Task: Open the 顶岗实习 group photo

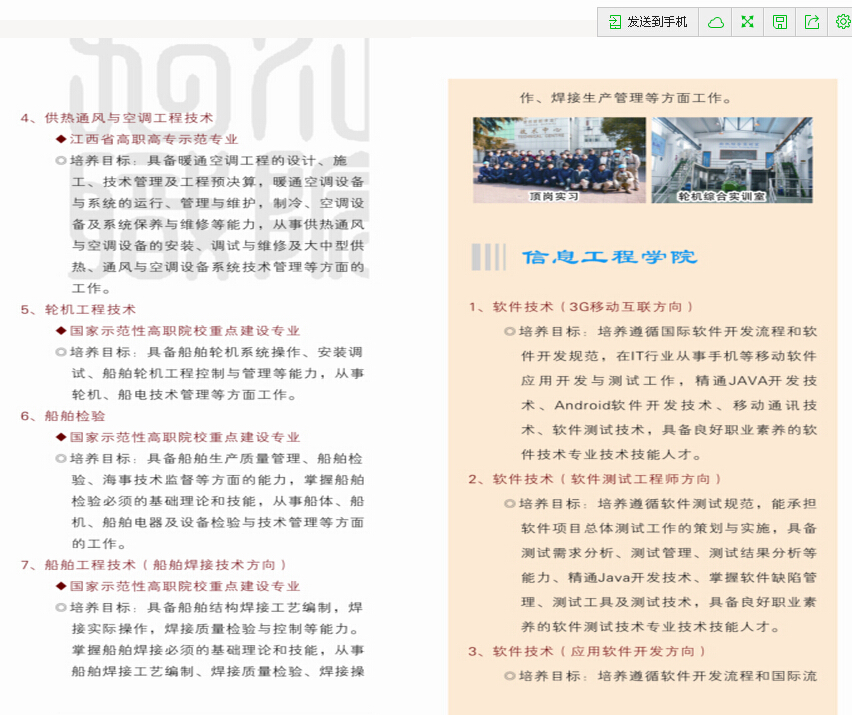Action: 559,160
